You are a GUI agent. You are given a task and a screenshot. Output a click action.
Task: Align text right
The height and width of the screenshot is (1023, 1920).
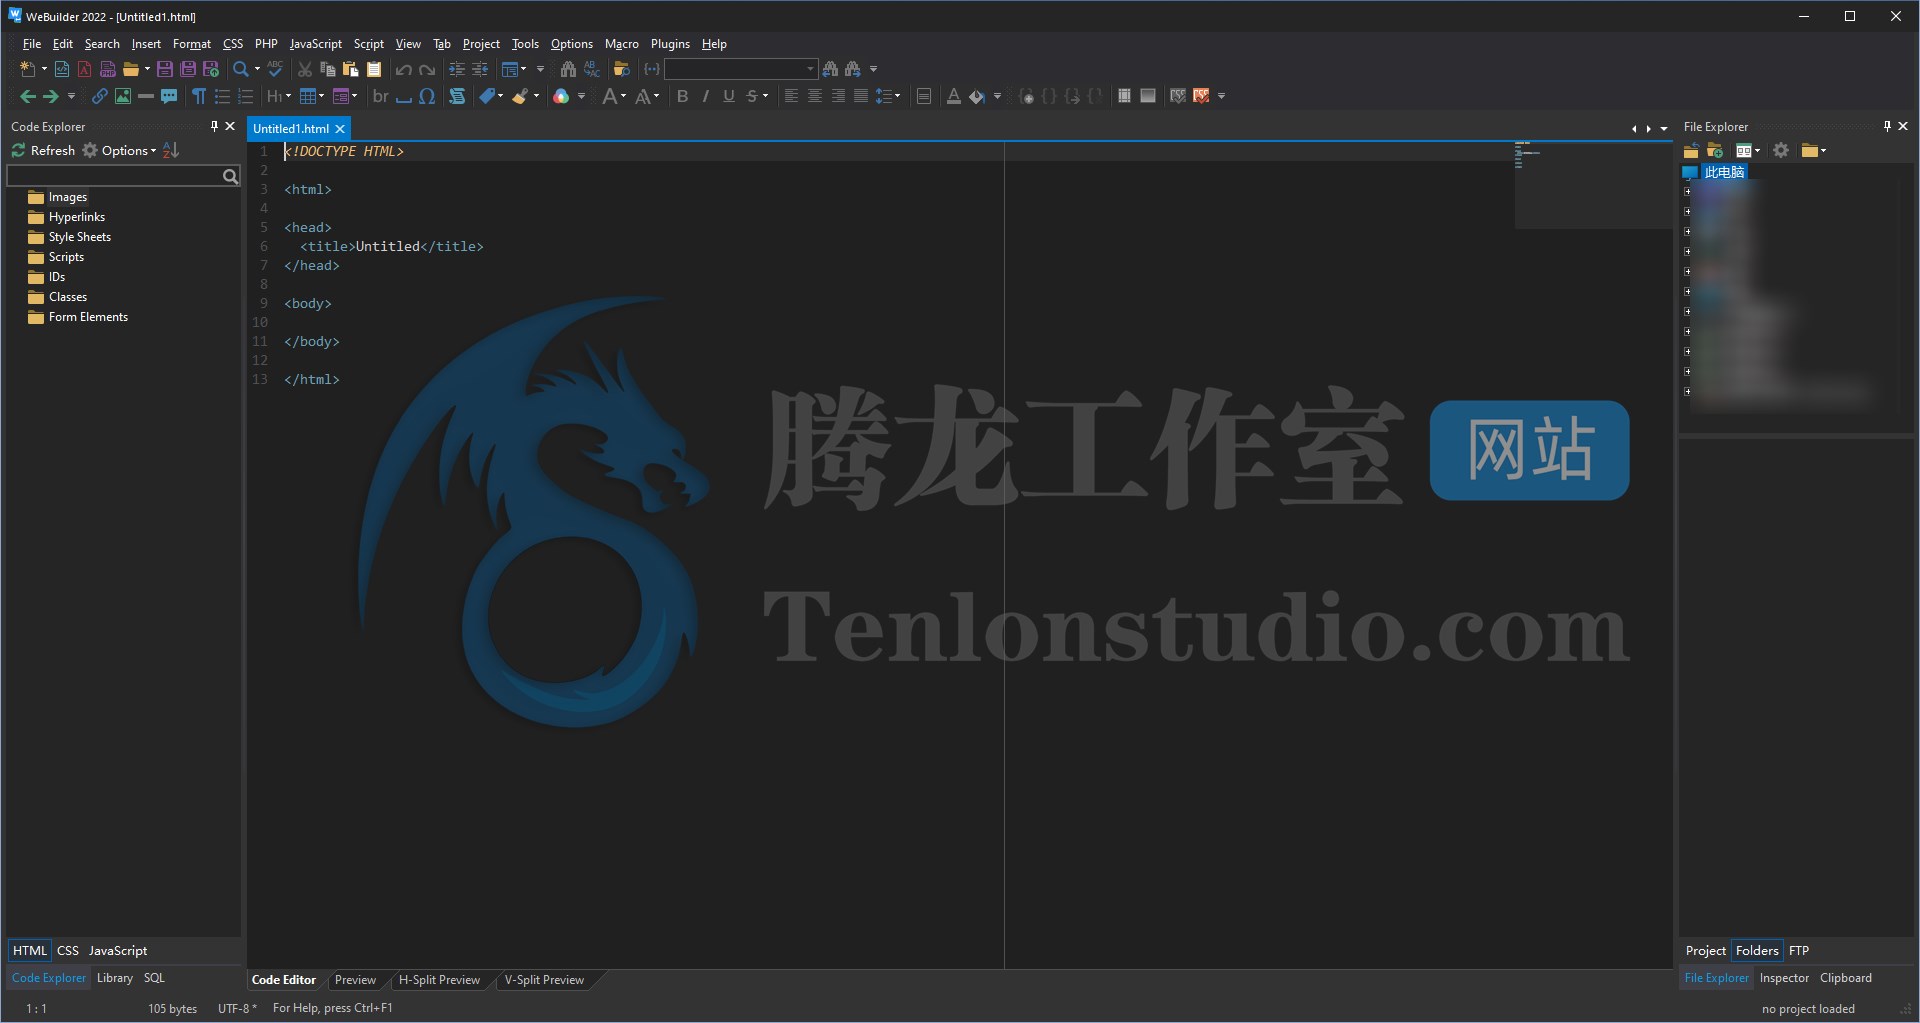click(x=838, y=96)
